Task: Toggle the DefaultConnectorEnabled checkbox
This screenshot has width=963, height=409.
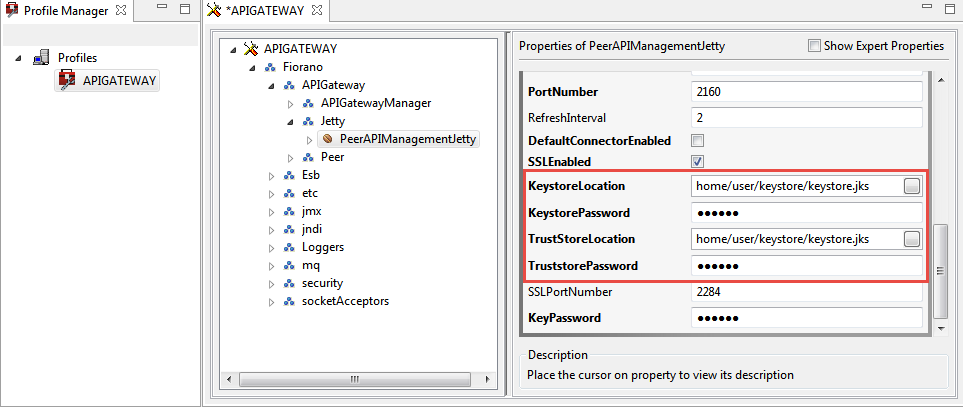Action: tap(697, 141)
